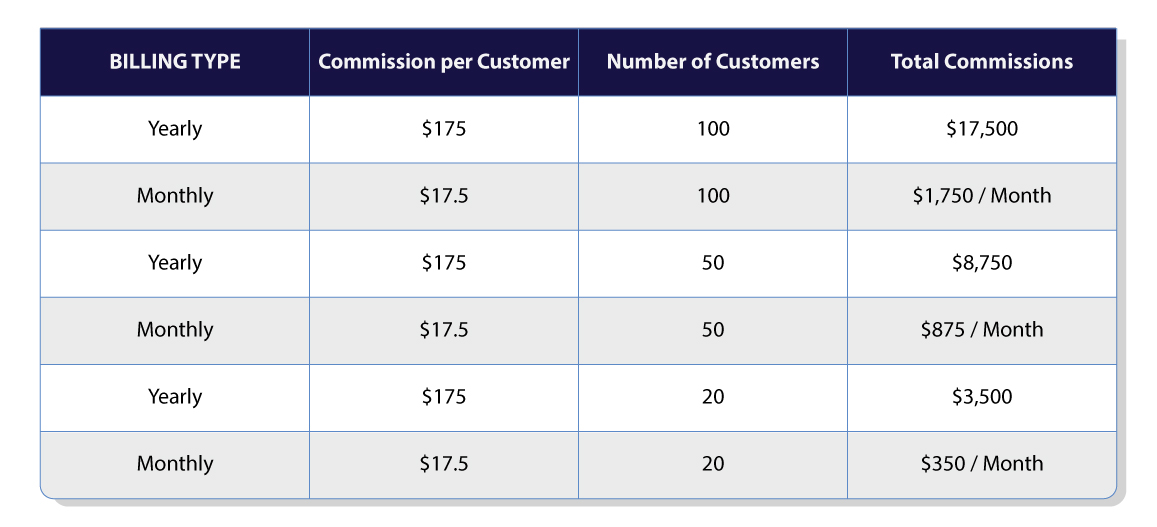
Task: Select the Commission per Customer header
Action: (x=444, y=62)
